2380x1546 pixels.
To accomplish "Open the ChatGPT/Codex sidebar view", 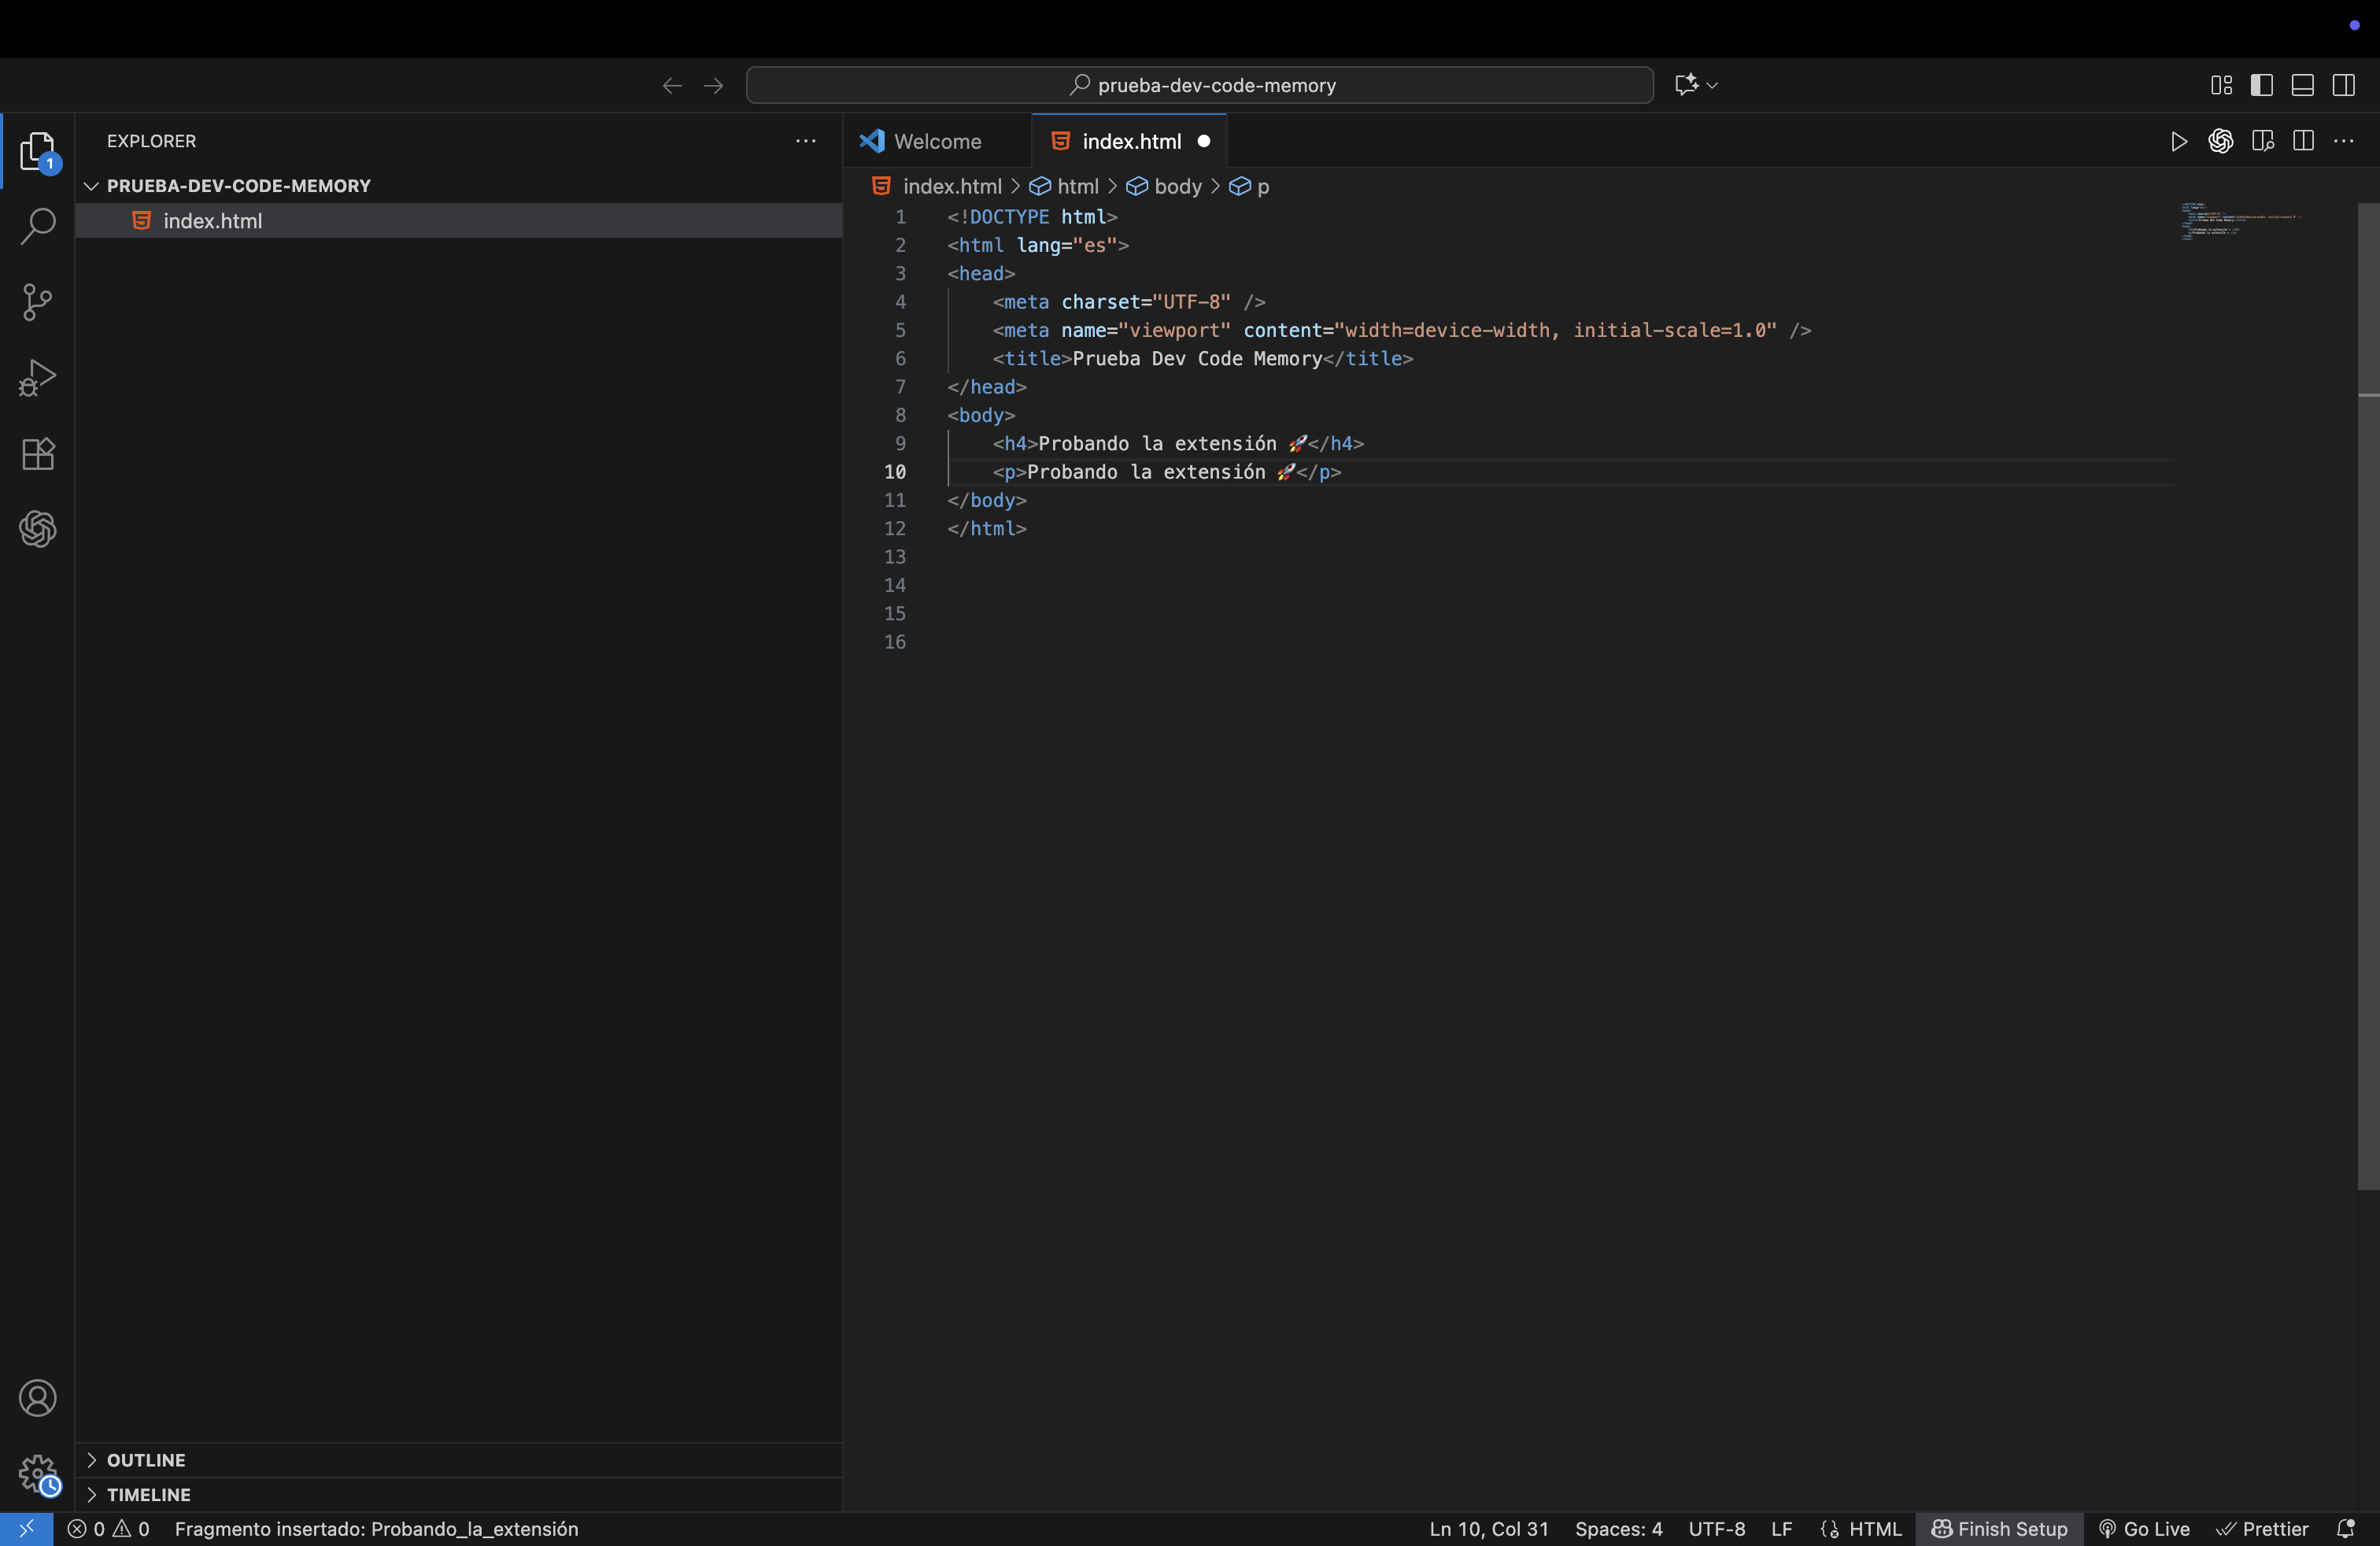I will coord(37,529).
